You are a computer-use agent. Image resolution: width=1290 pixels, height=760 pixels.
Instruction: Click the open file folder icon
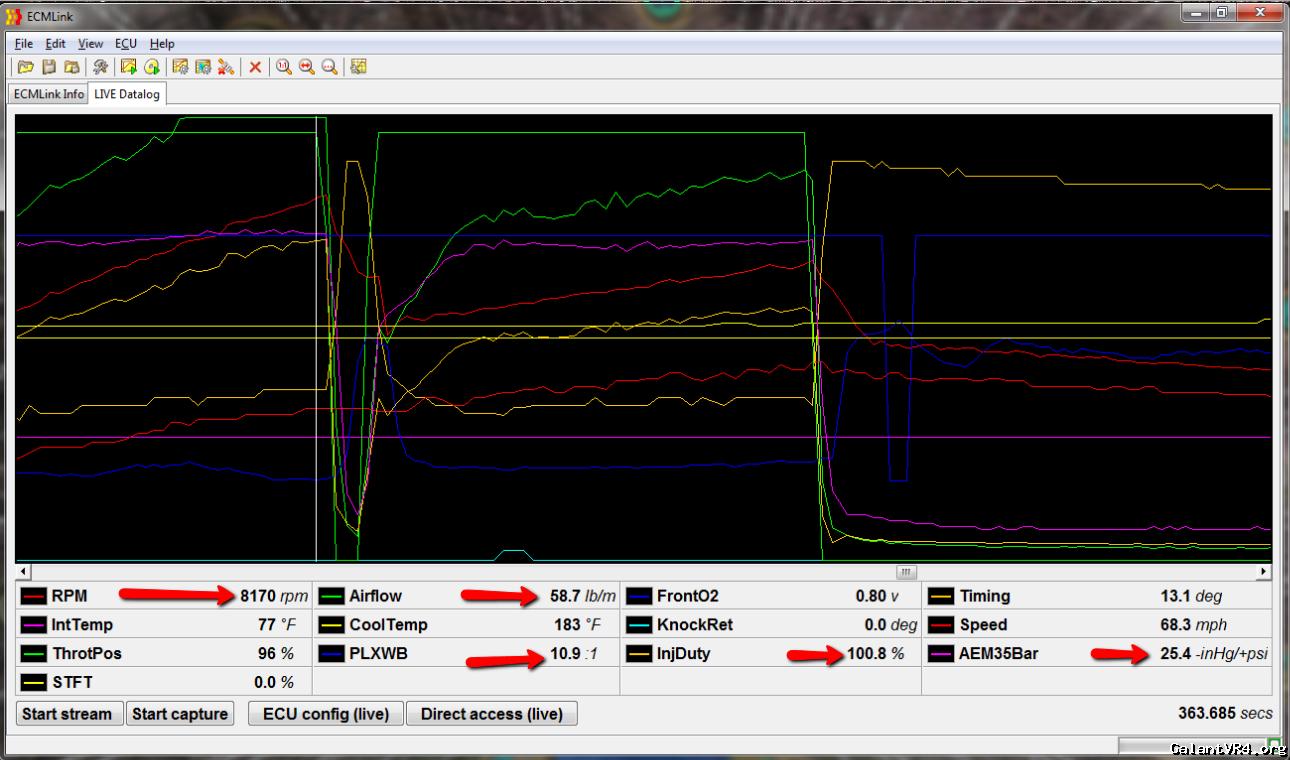[26, 67]
